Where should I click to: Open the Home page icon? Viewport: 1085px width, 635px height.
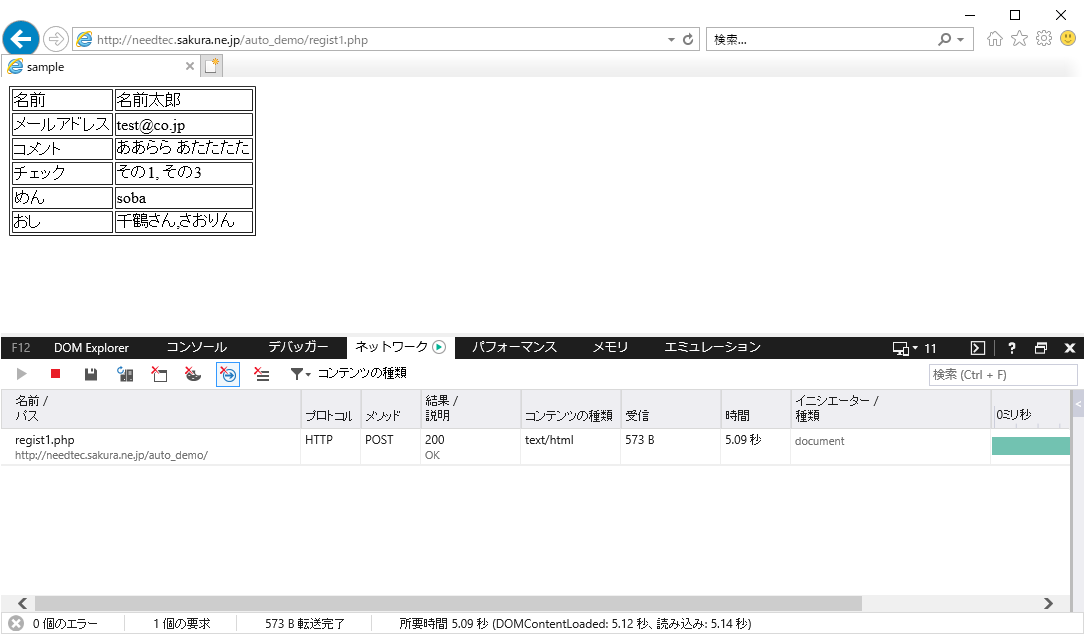pyautogui.click(x=994, y=39)
